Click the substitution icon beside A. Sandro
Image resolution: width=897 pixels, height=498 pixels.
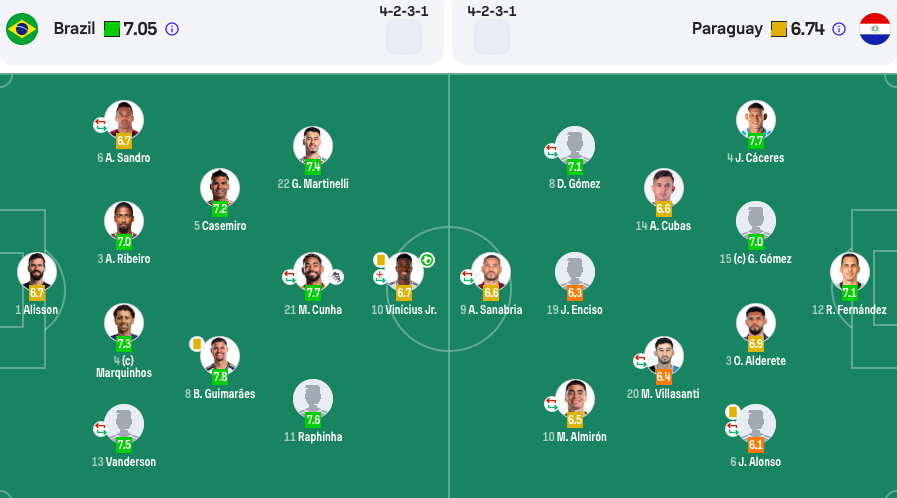[x=101, y=125]
